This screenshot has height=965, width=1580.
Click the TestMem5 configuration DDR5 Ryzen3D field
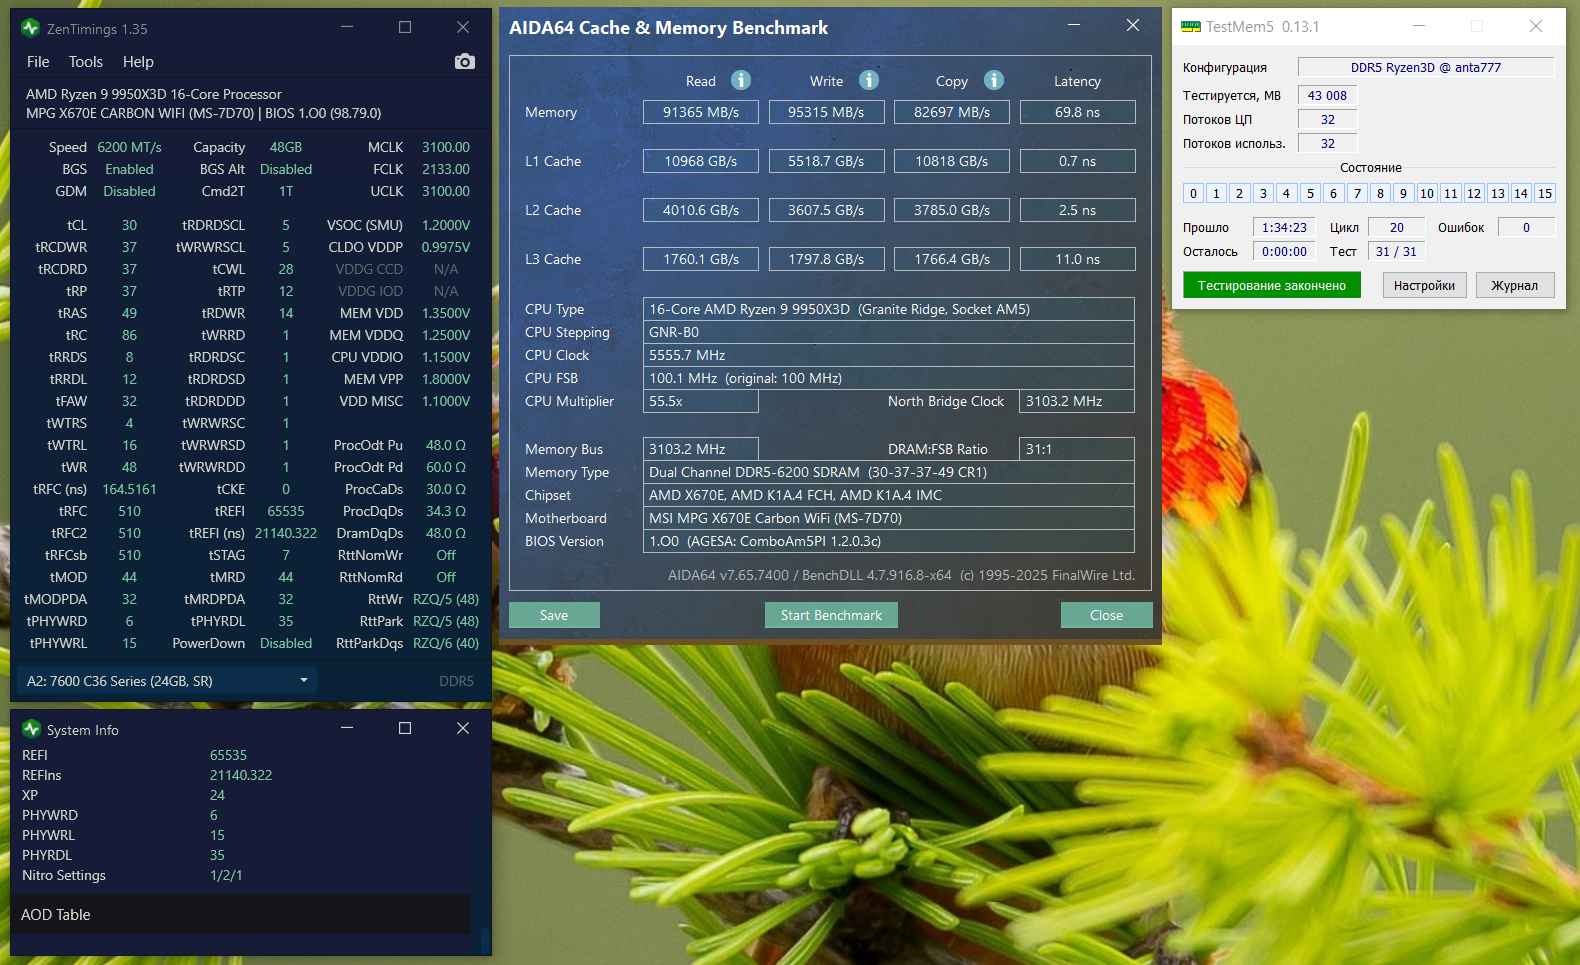1426,67
